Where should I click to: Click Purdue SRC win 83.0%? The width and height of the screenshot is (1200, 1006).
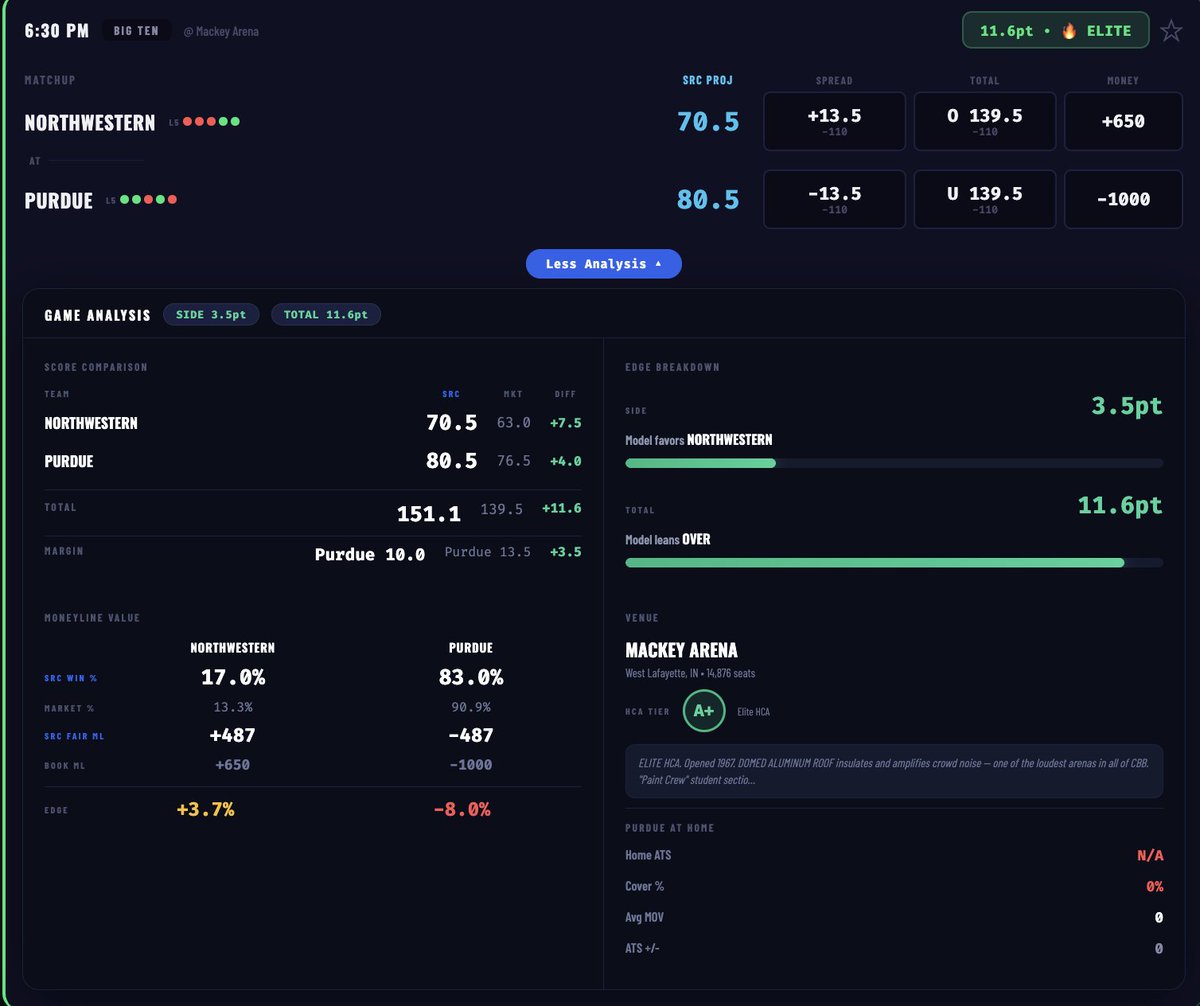[471, 678]
